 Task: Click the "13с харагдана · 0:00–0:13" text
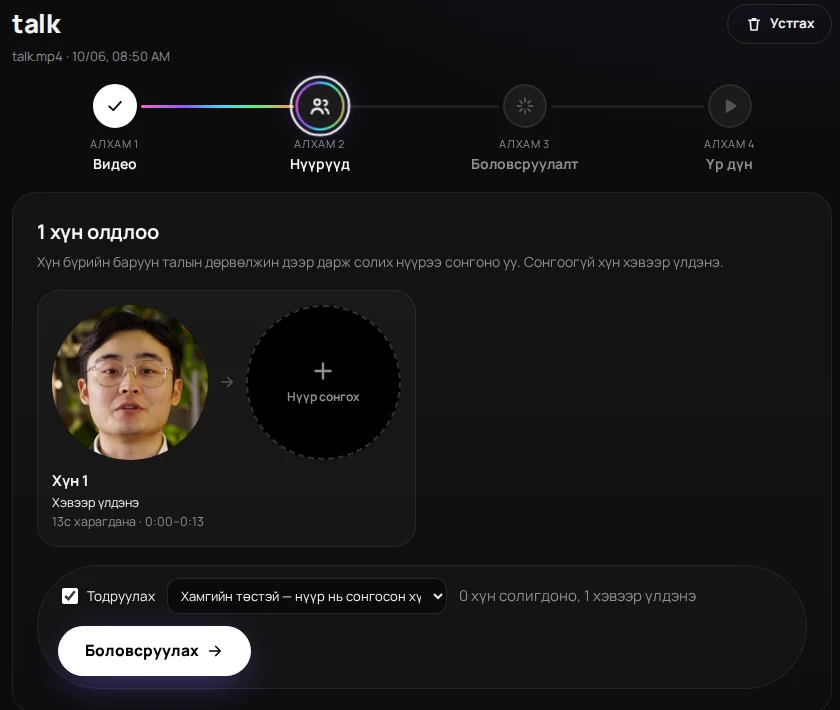128,521
